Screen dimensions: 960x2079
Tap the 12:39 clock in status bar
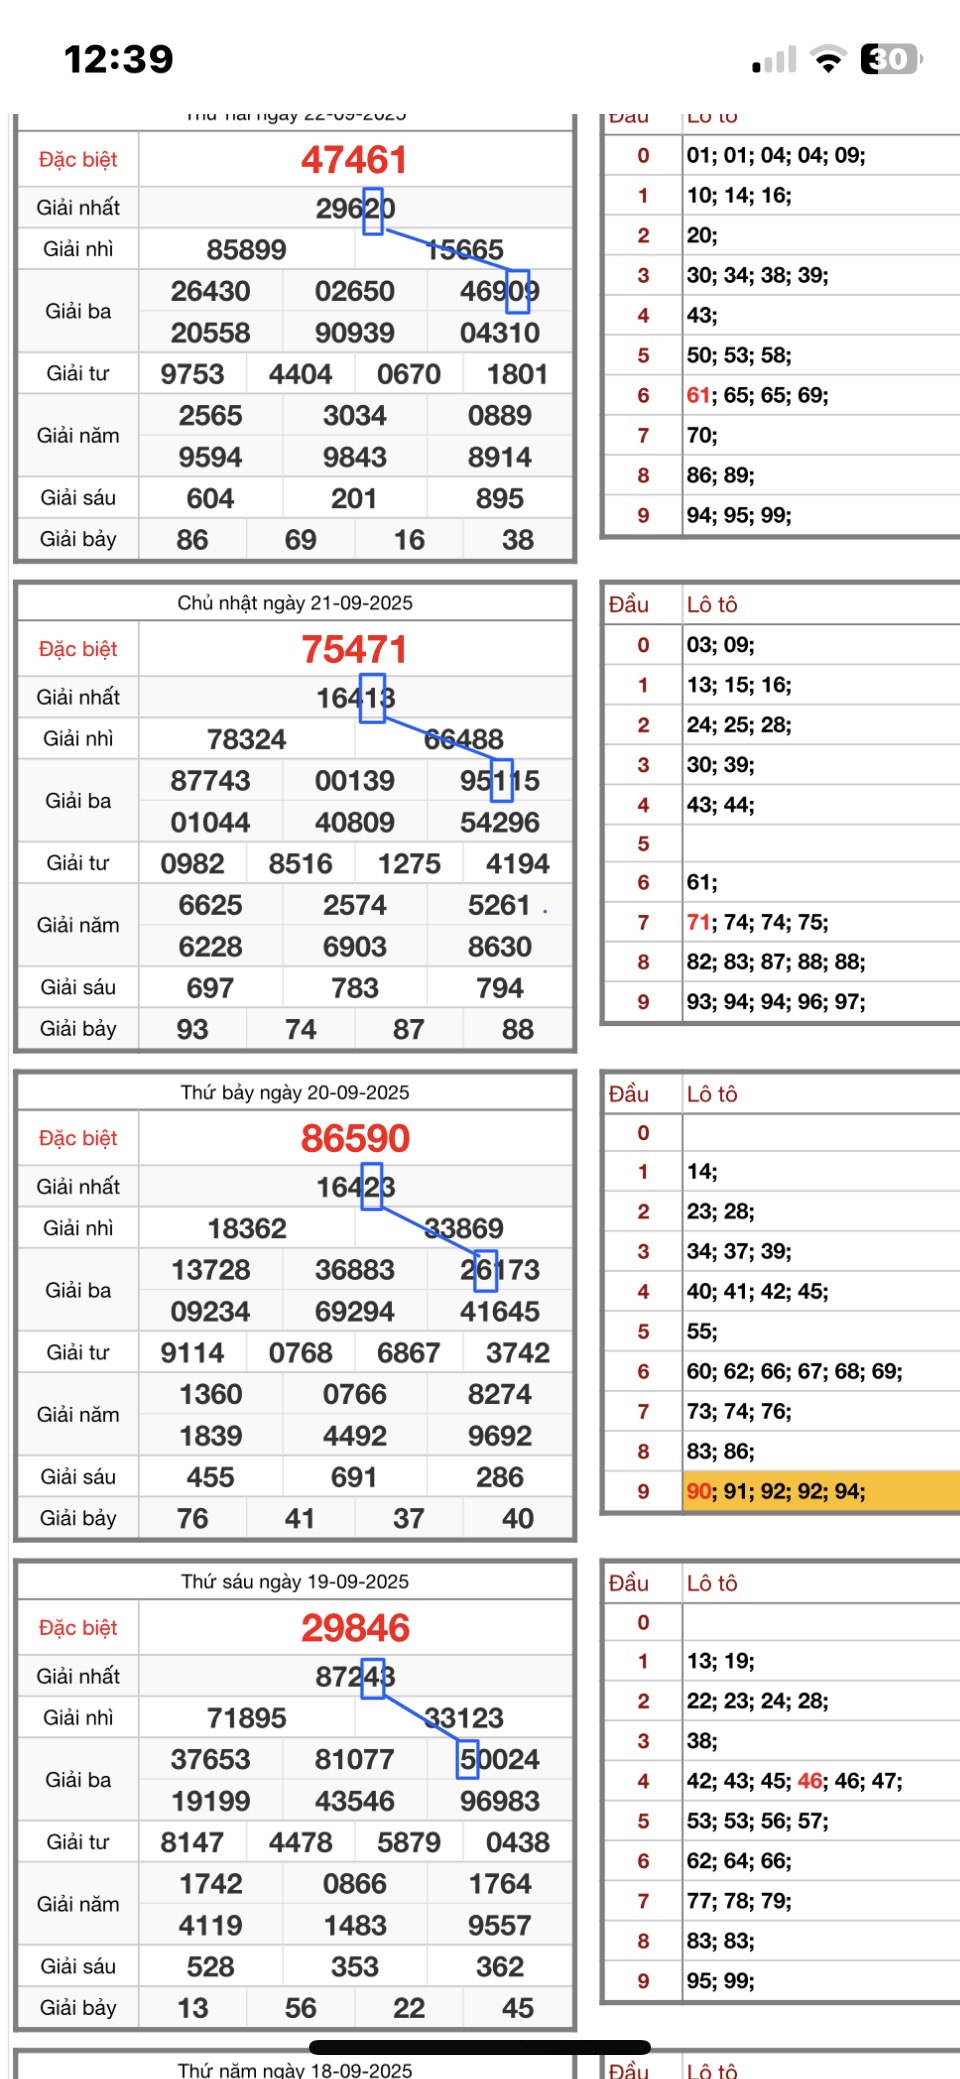pyautogui.click(x=119, y=60)
